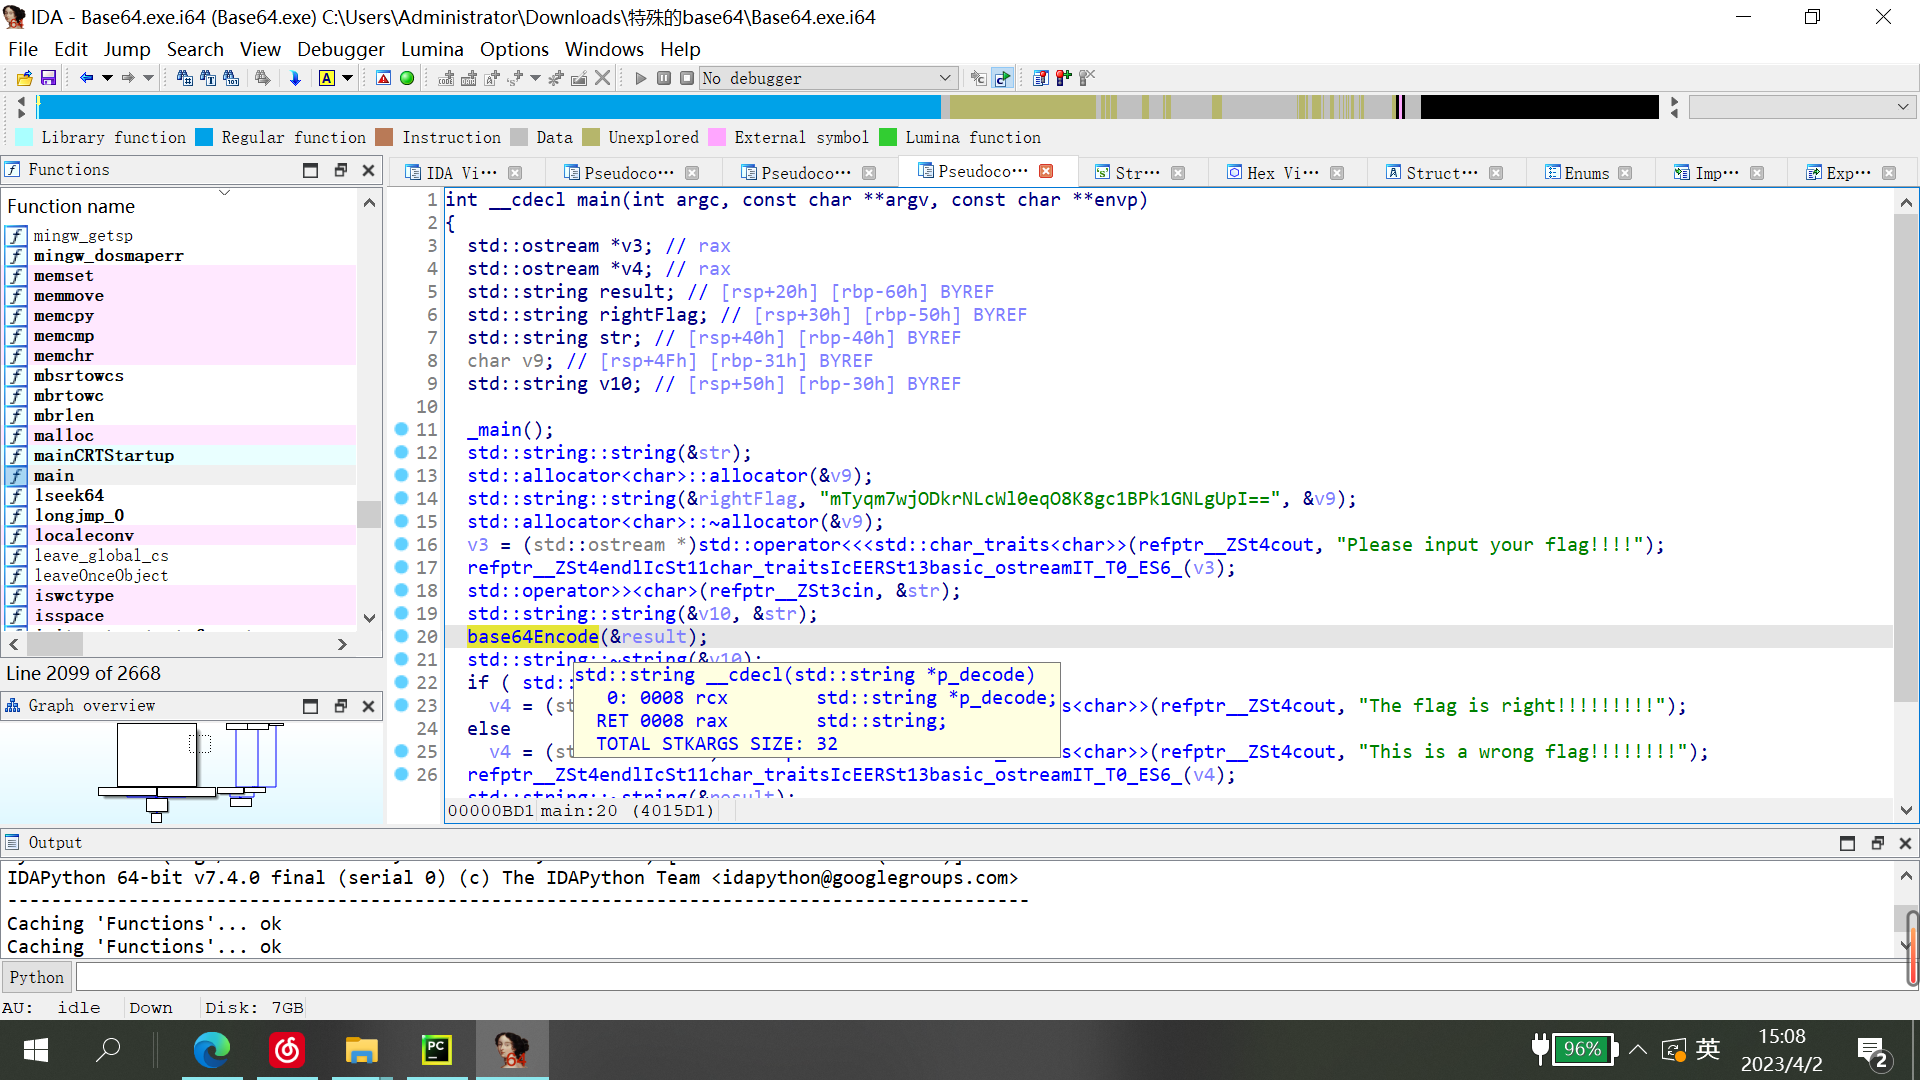Image resolution: width=1920 pixels, height=1080 pixels.
Task: Click the Save database icon
Action: (47, 78)
